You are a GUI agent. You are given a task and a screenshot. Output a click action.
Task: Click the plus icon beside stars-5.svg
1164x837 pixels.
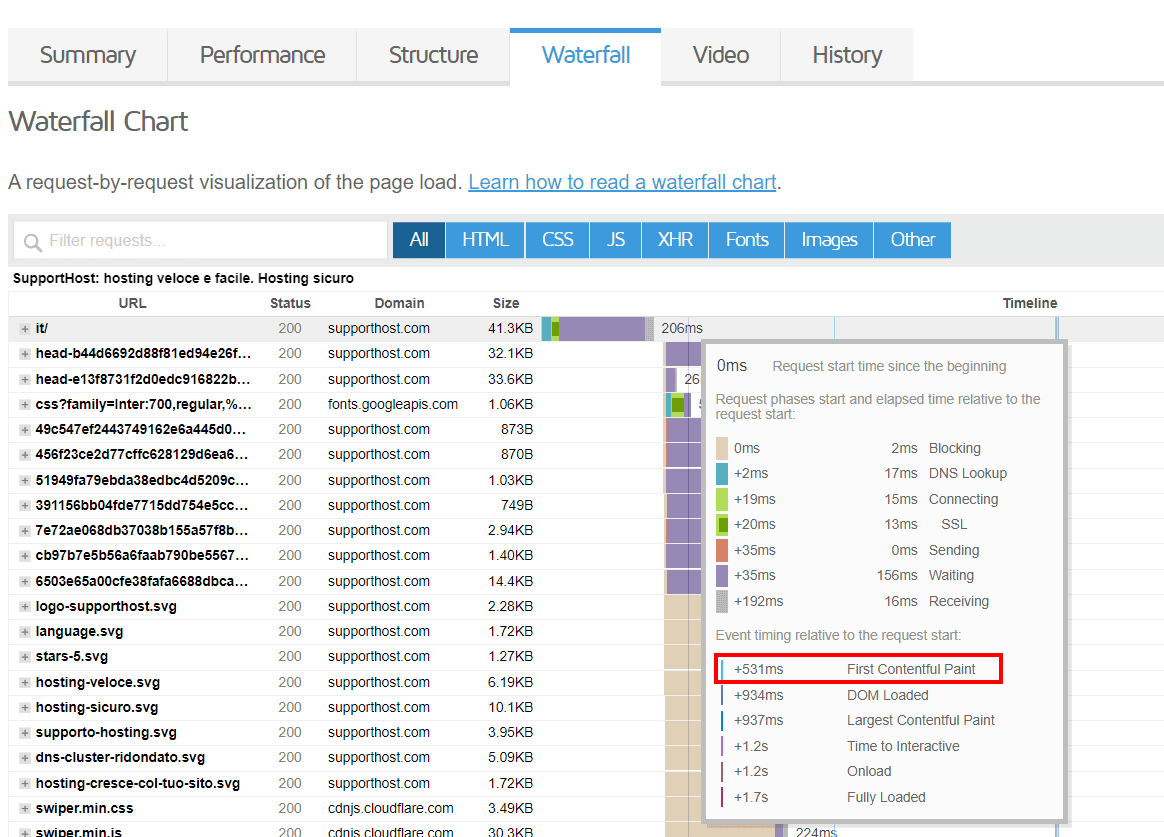25,657
